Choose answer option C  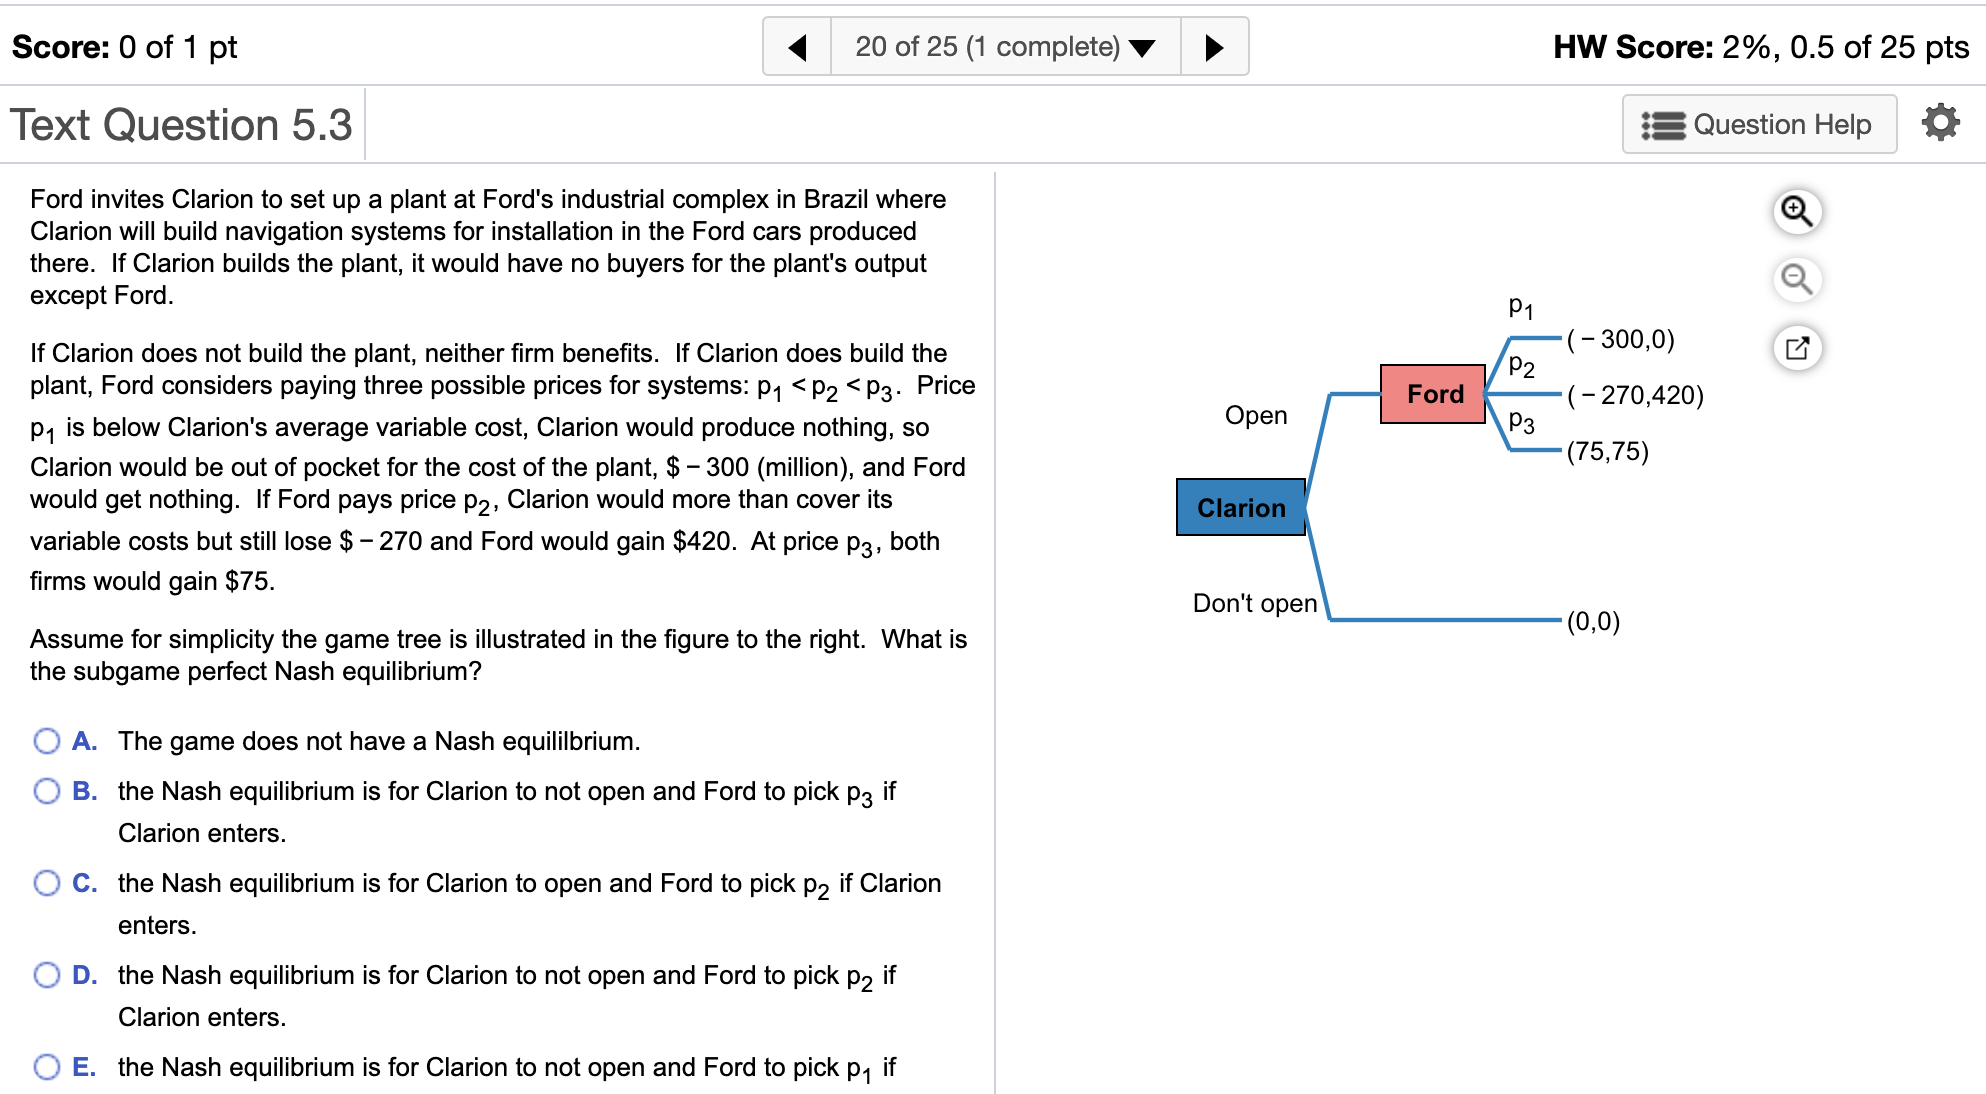(x=46, y=883)
